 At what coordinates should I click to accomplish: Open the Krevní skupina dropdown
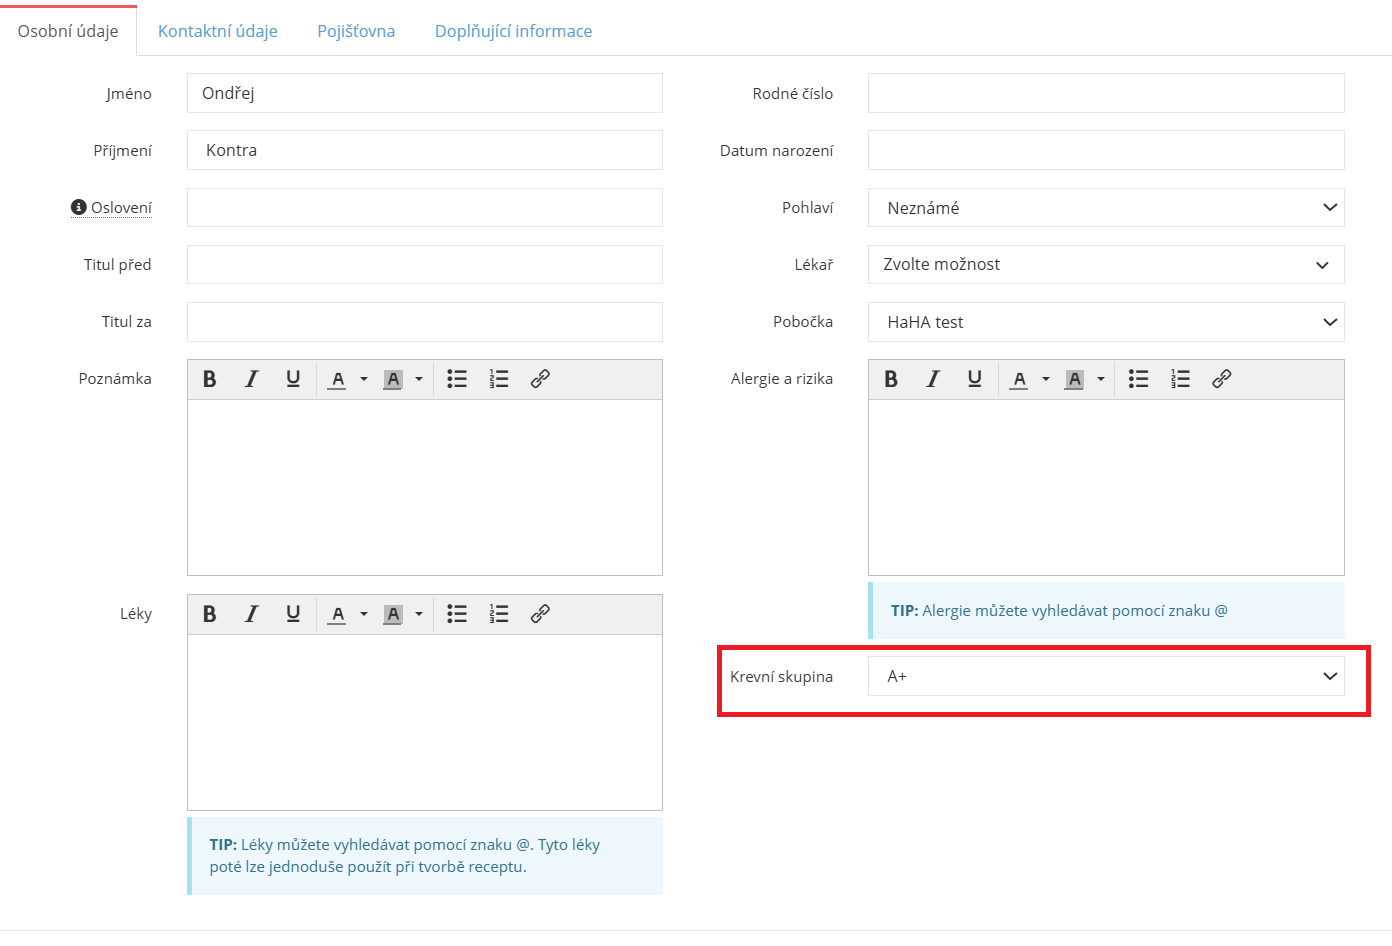tap(1105, 676)
